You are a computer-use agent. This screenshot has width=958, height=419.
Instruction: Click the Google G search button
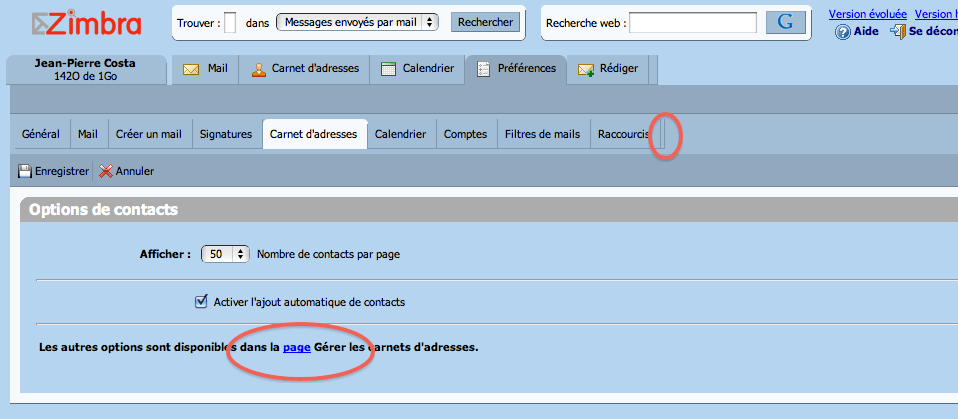coord(785,23)
